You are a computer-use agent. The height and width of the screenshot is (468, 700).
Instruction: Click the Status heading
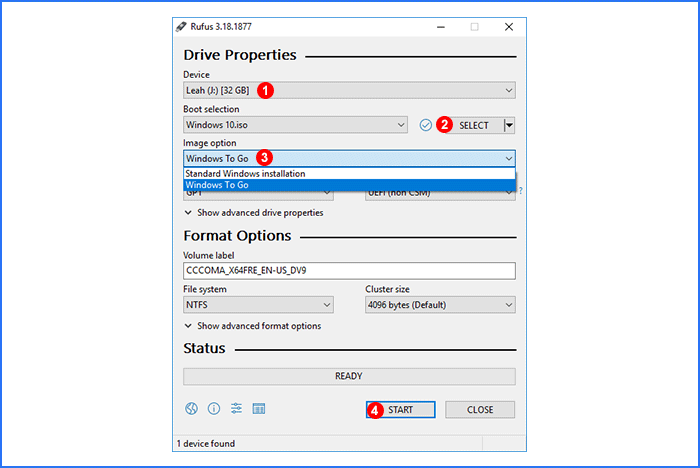coord(204,348)
